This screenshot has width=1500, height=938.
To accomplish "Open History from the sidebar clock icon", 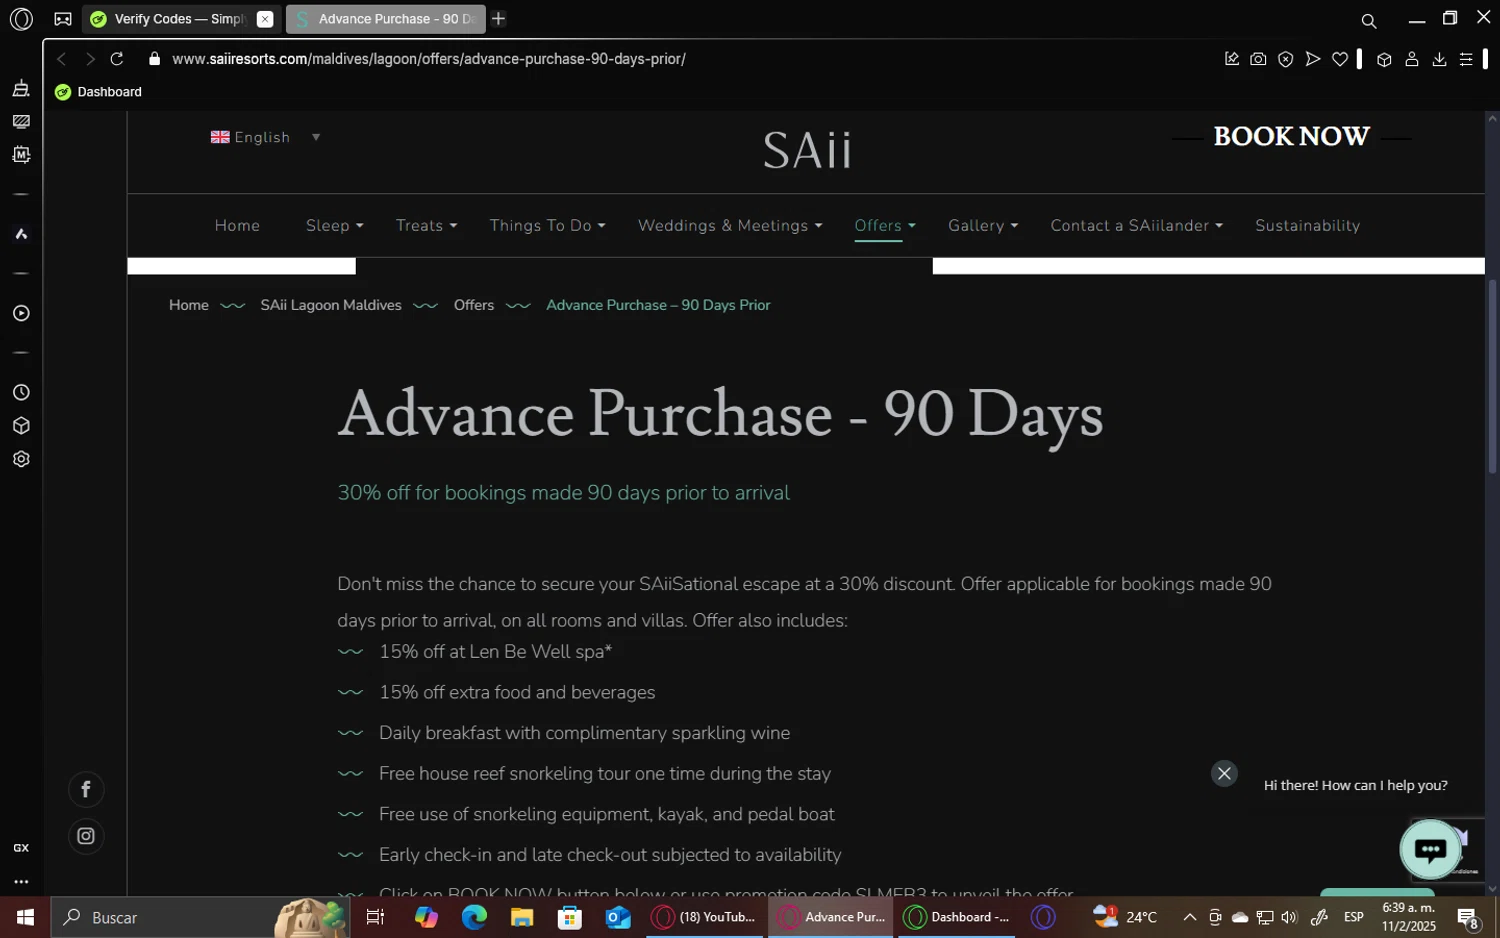I will click(21, 392).
